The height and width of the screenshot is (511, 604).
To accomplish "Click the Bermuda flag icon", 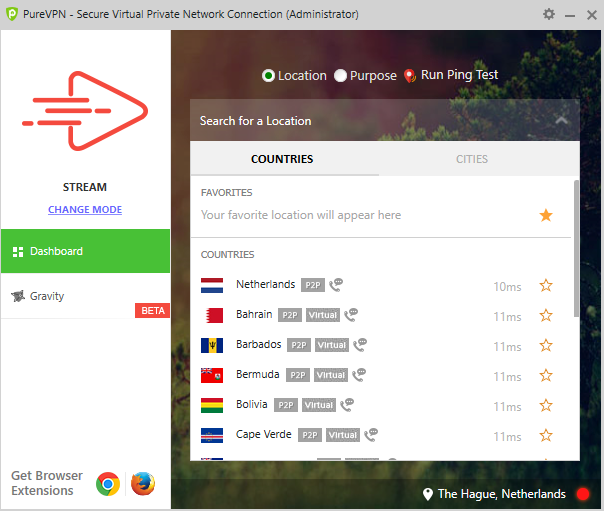I will click(212, 375).
